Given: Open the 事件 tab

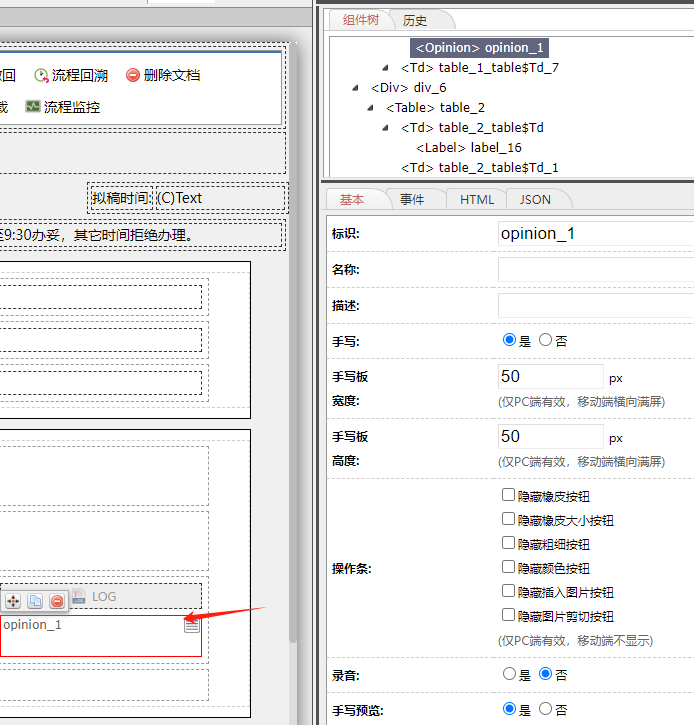Looking at the screenshot, I should point(412,199).
